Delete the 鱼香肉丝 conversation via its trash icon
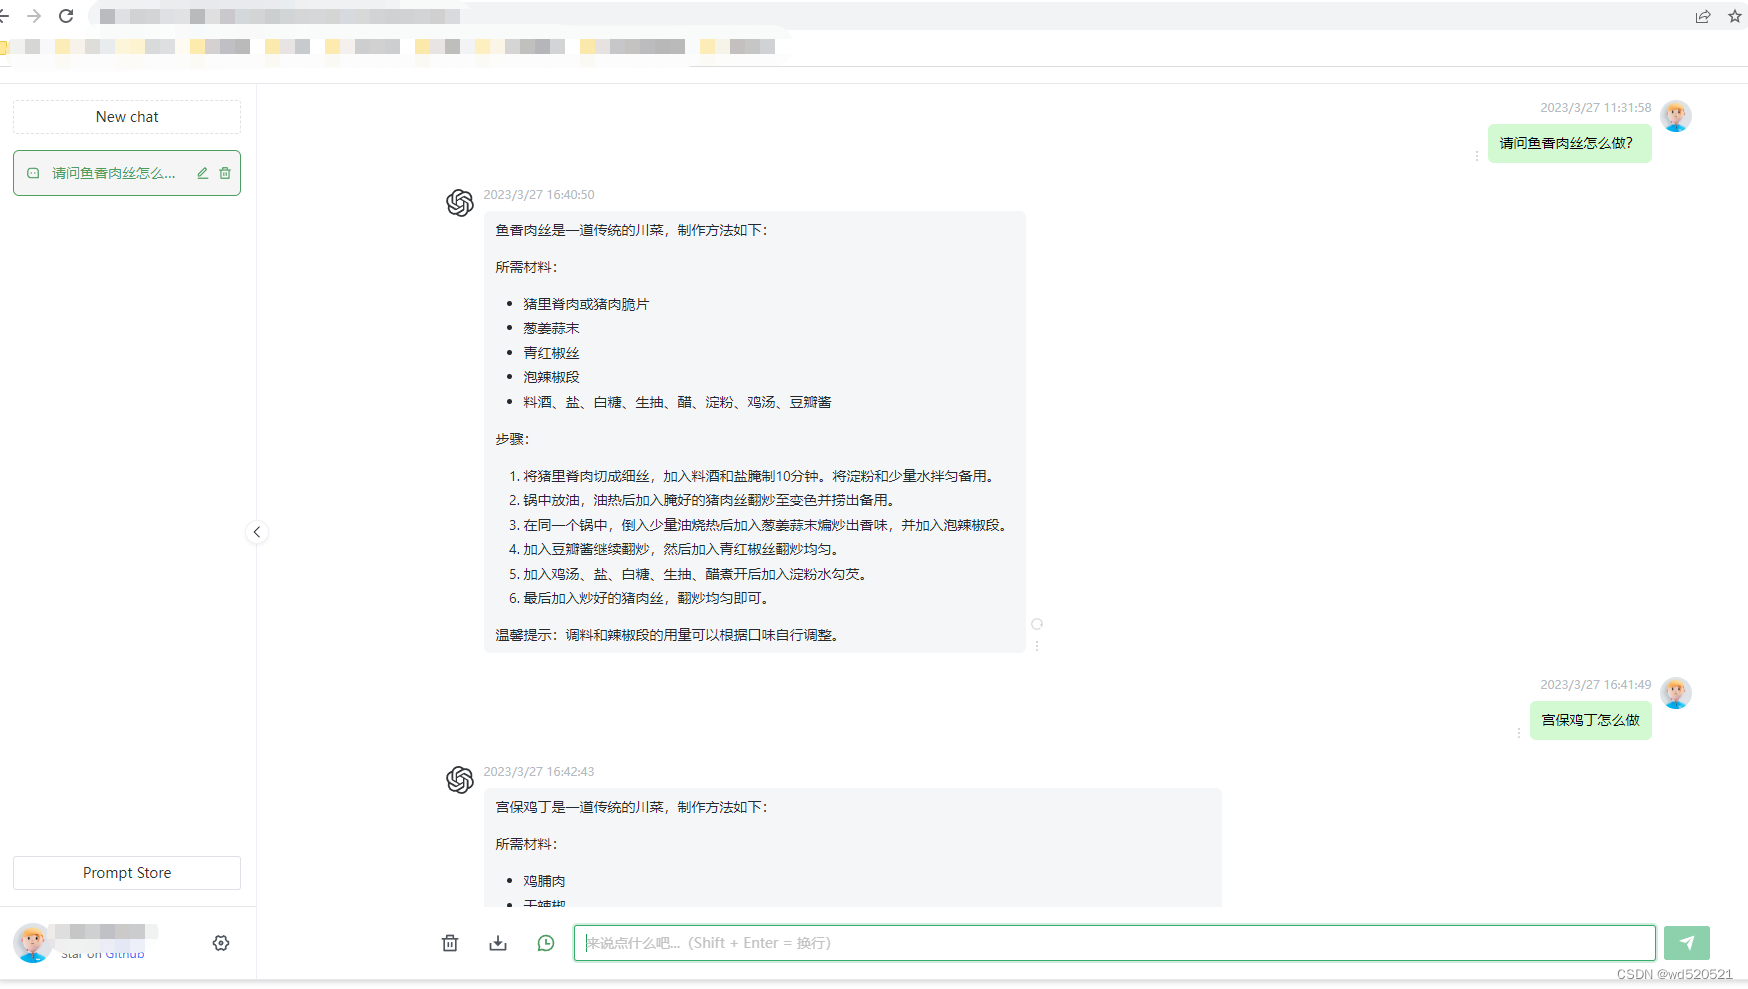Screen dimensions: 1748x989 coord(226,172)
